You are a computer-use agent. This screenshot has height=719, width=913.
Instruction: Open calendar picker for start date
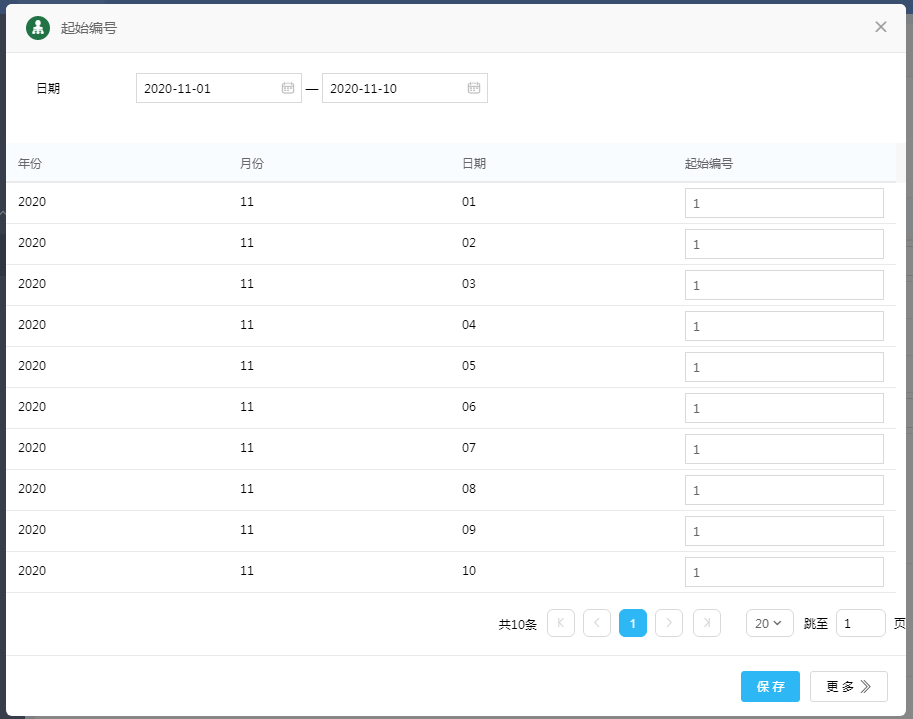[x=287, y=88]
